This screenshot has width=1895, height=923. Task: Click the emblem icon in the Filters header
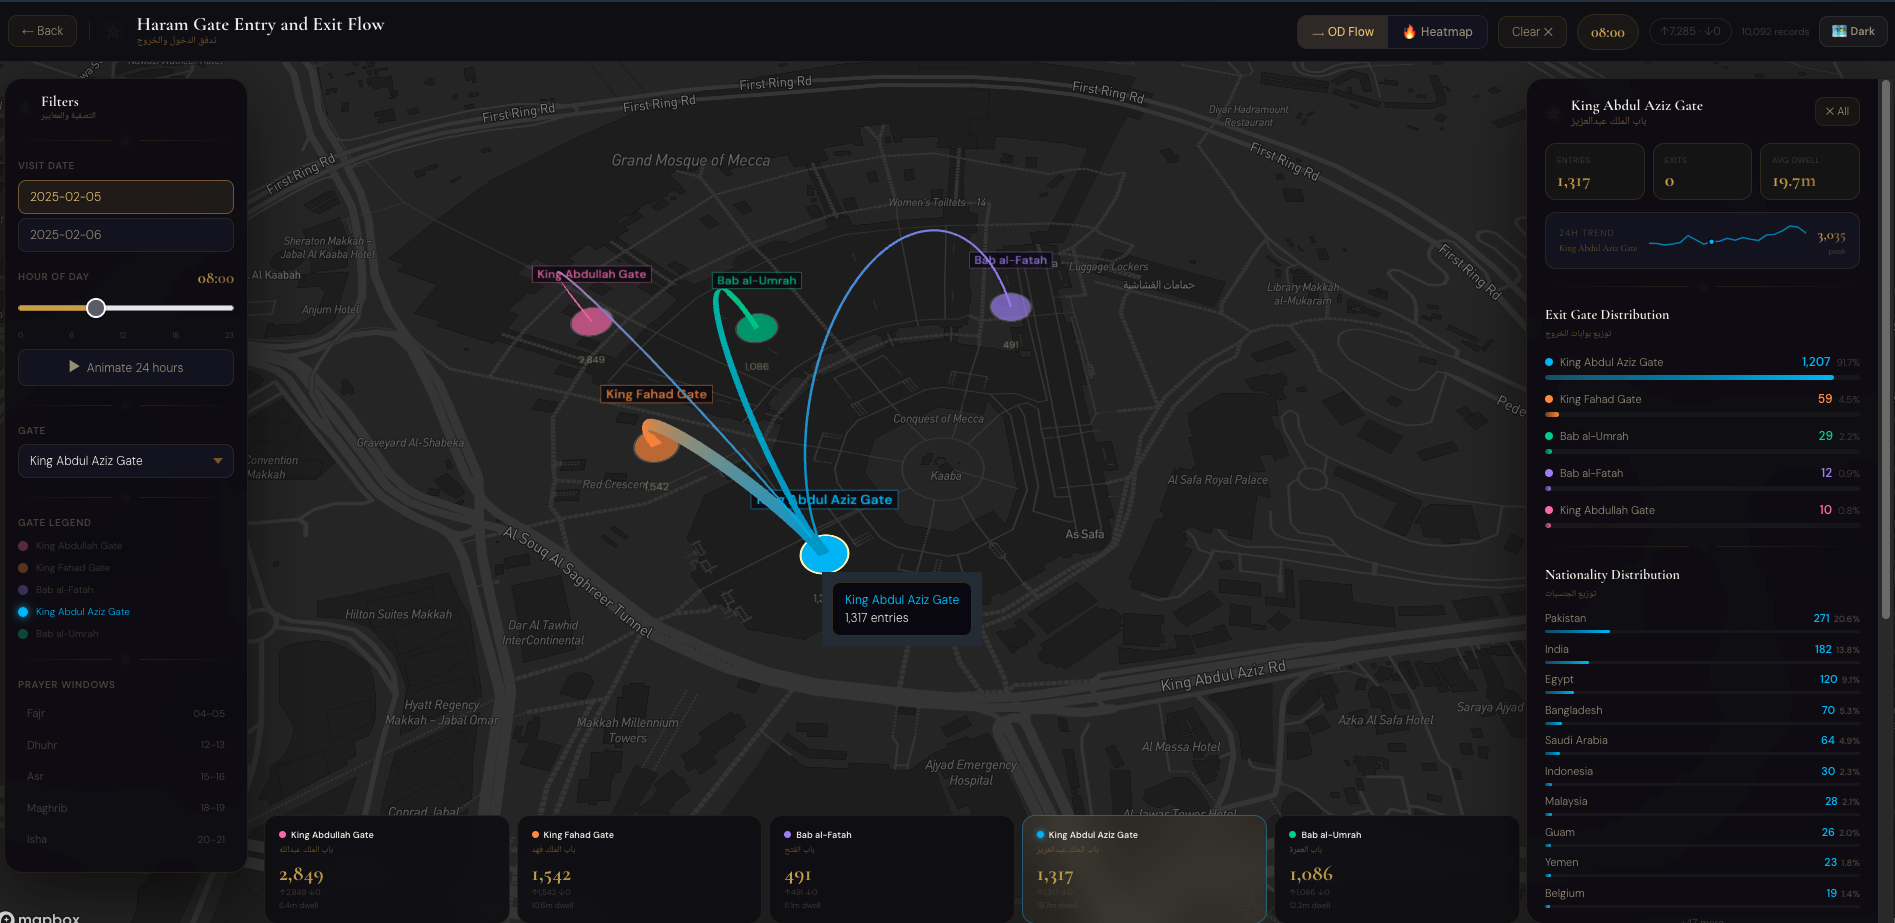tap(25, 107)
